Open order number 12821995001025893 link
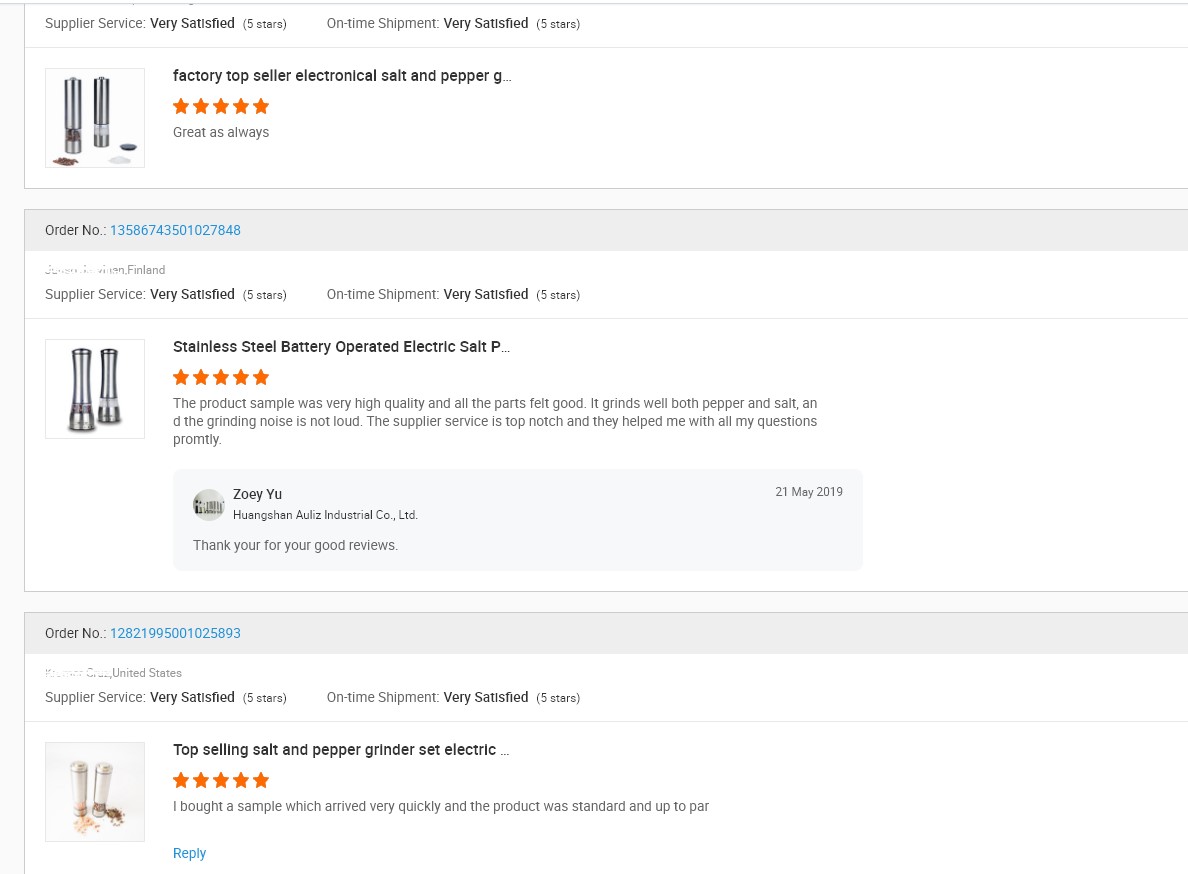 175,633
